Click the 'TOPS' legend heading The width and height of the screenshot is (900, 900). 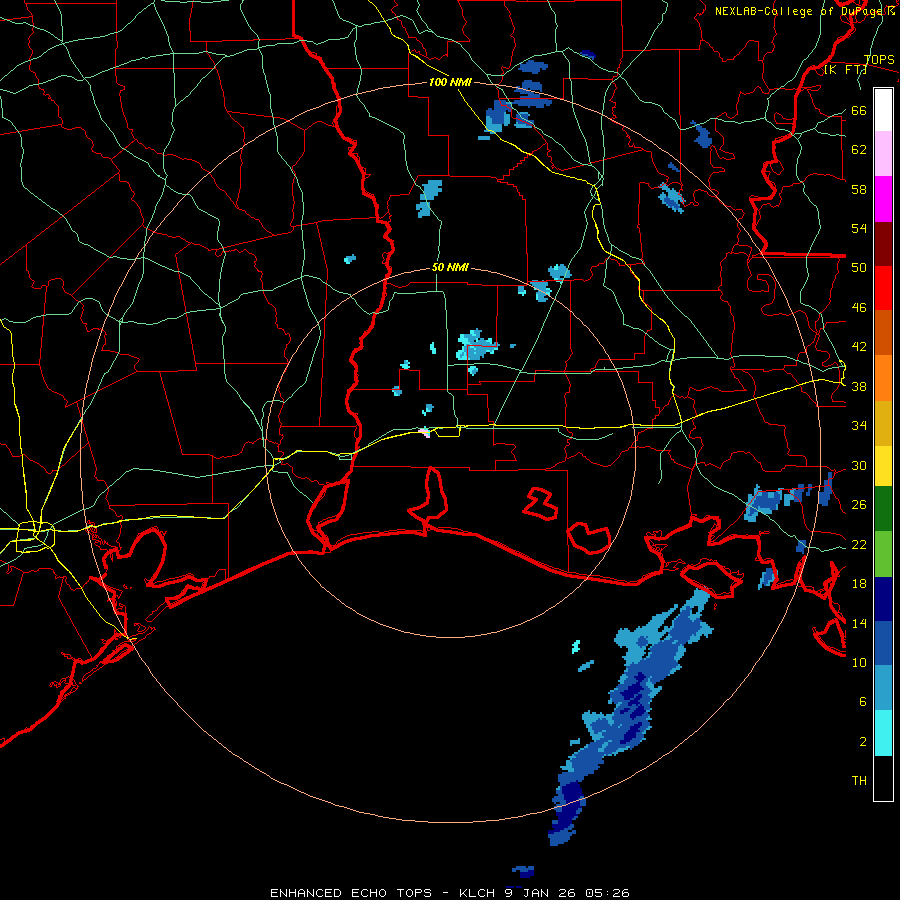coord(879,60)
